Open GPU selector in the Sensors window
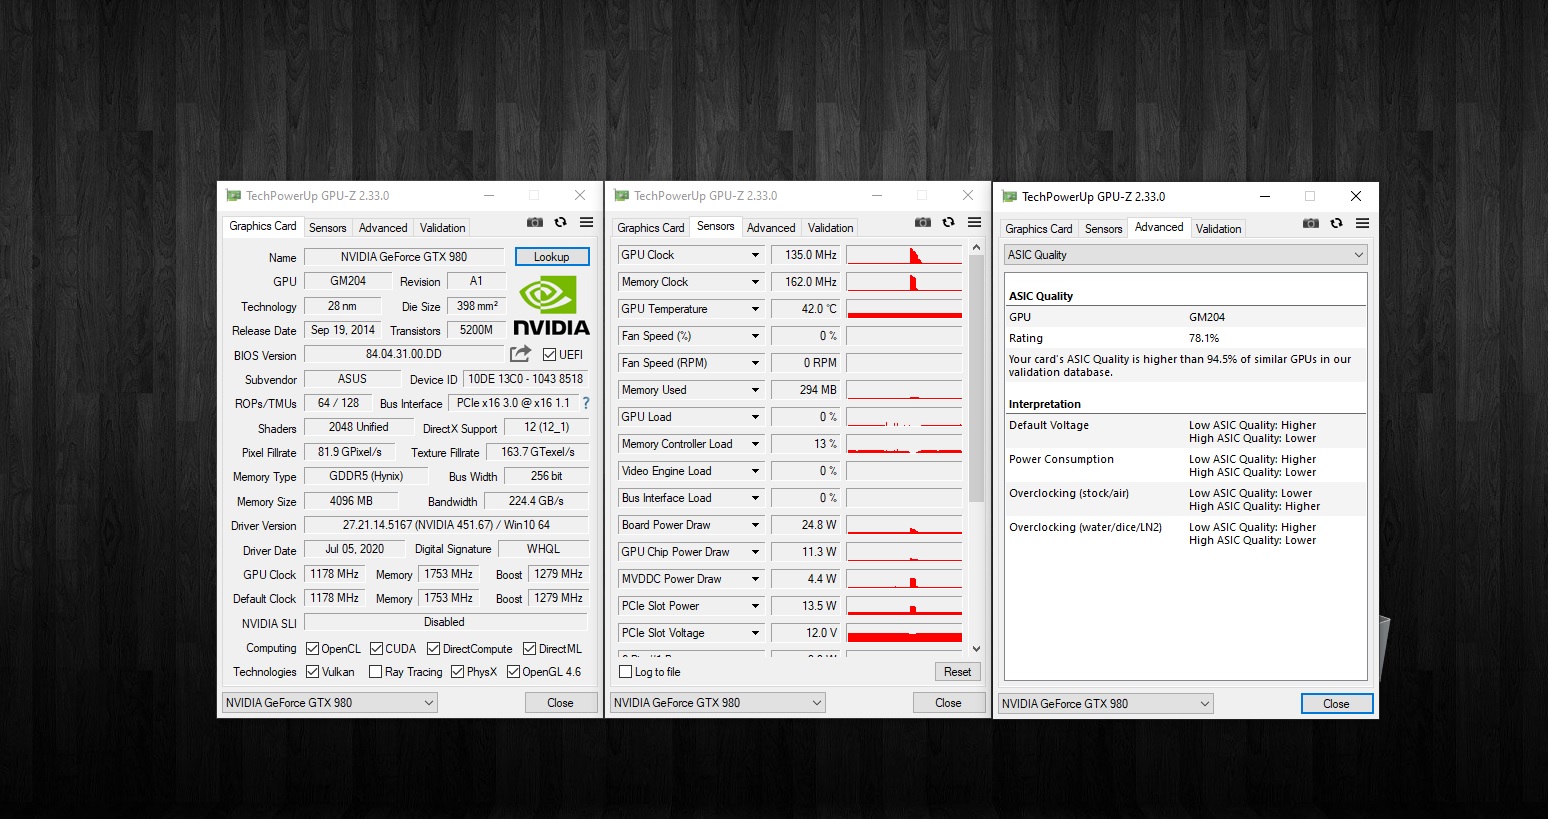 (x=717, y=703)
